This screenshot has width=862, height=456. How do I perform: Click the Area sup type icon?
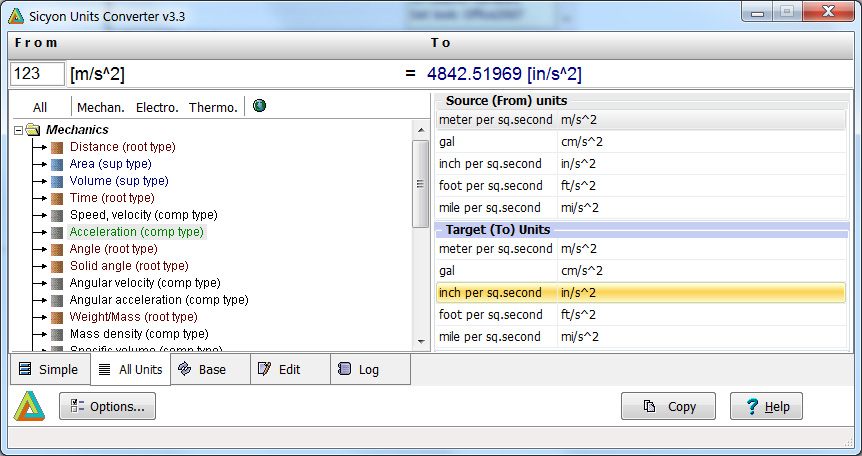pos(57,164)
